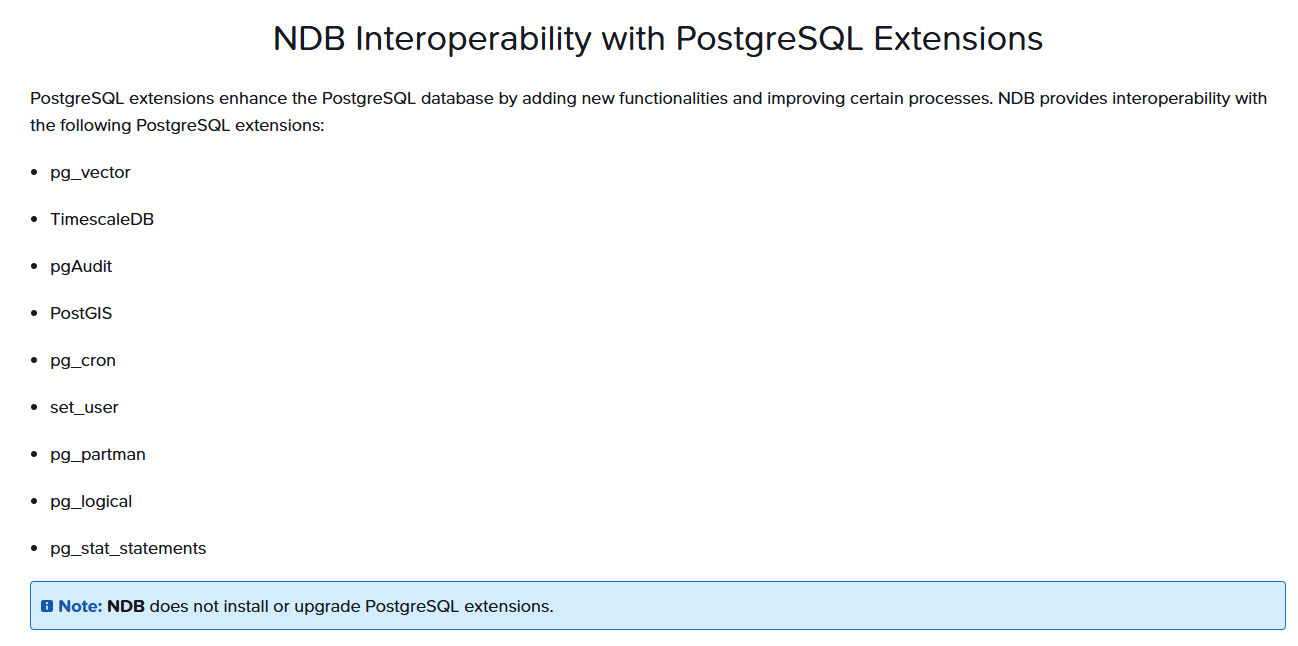Click empty area inside the blue note box
1298x646 pixels.
(x=900, y=606)
